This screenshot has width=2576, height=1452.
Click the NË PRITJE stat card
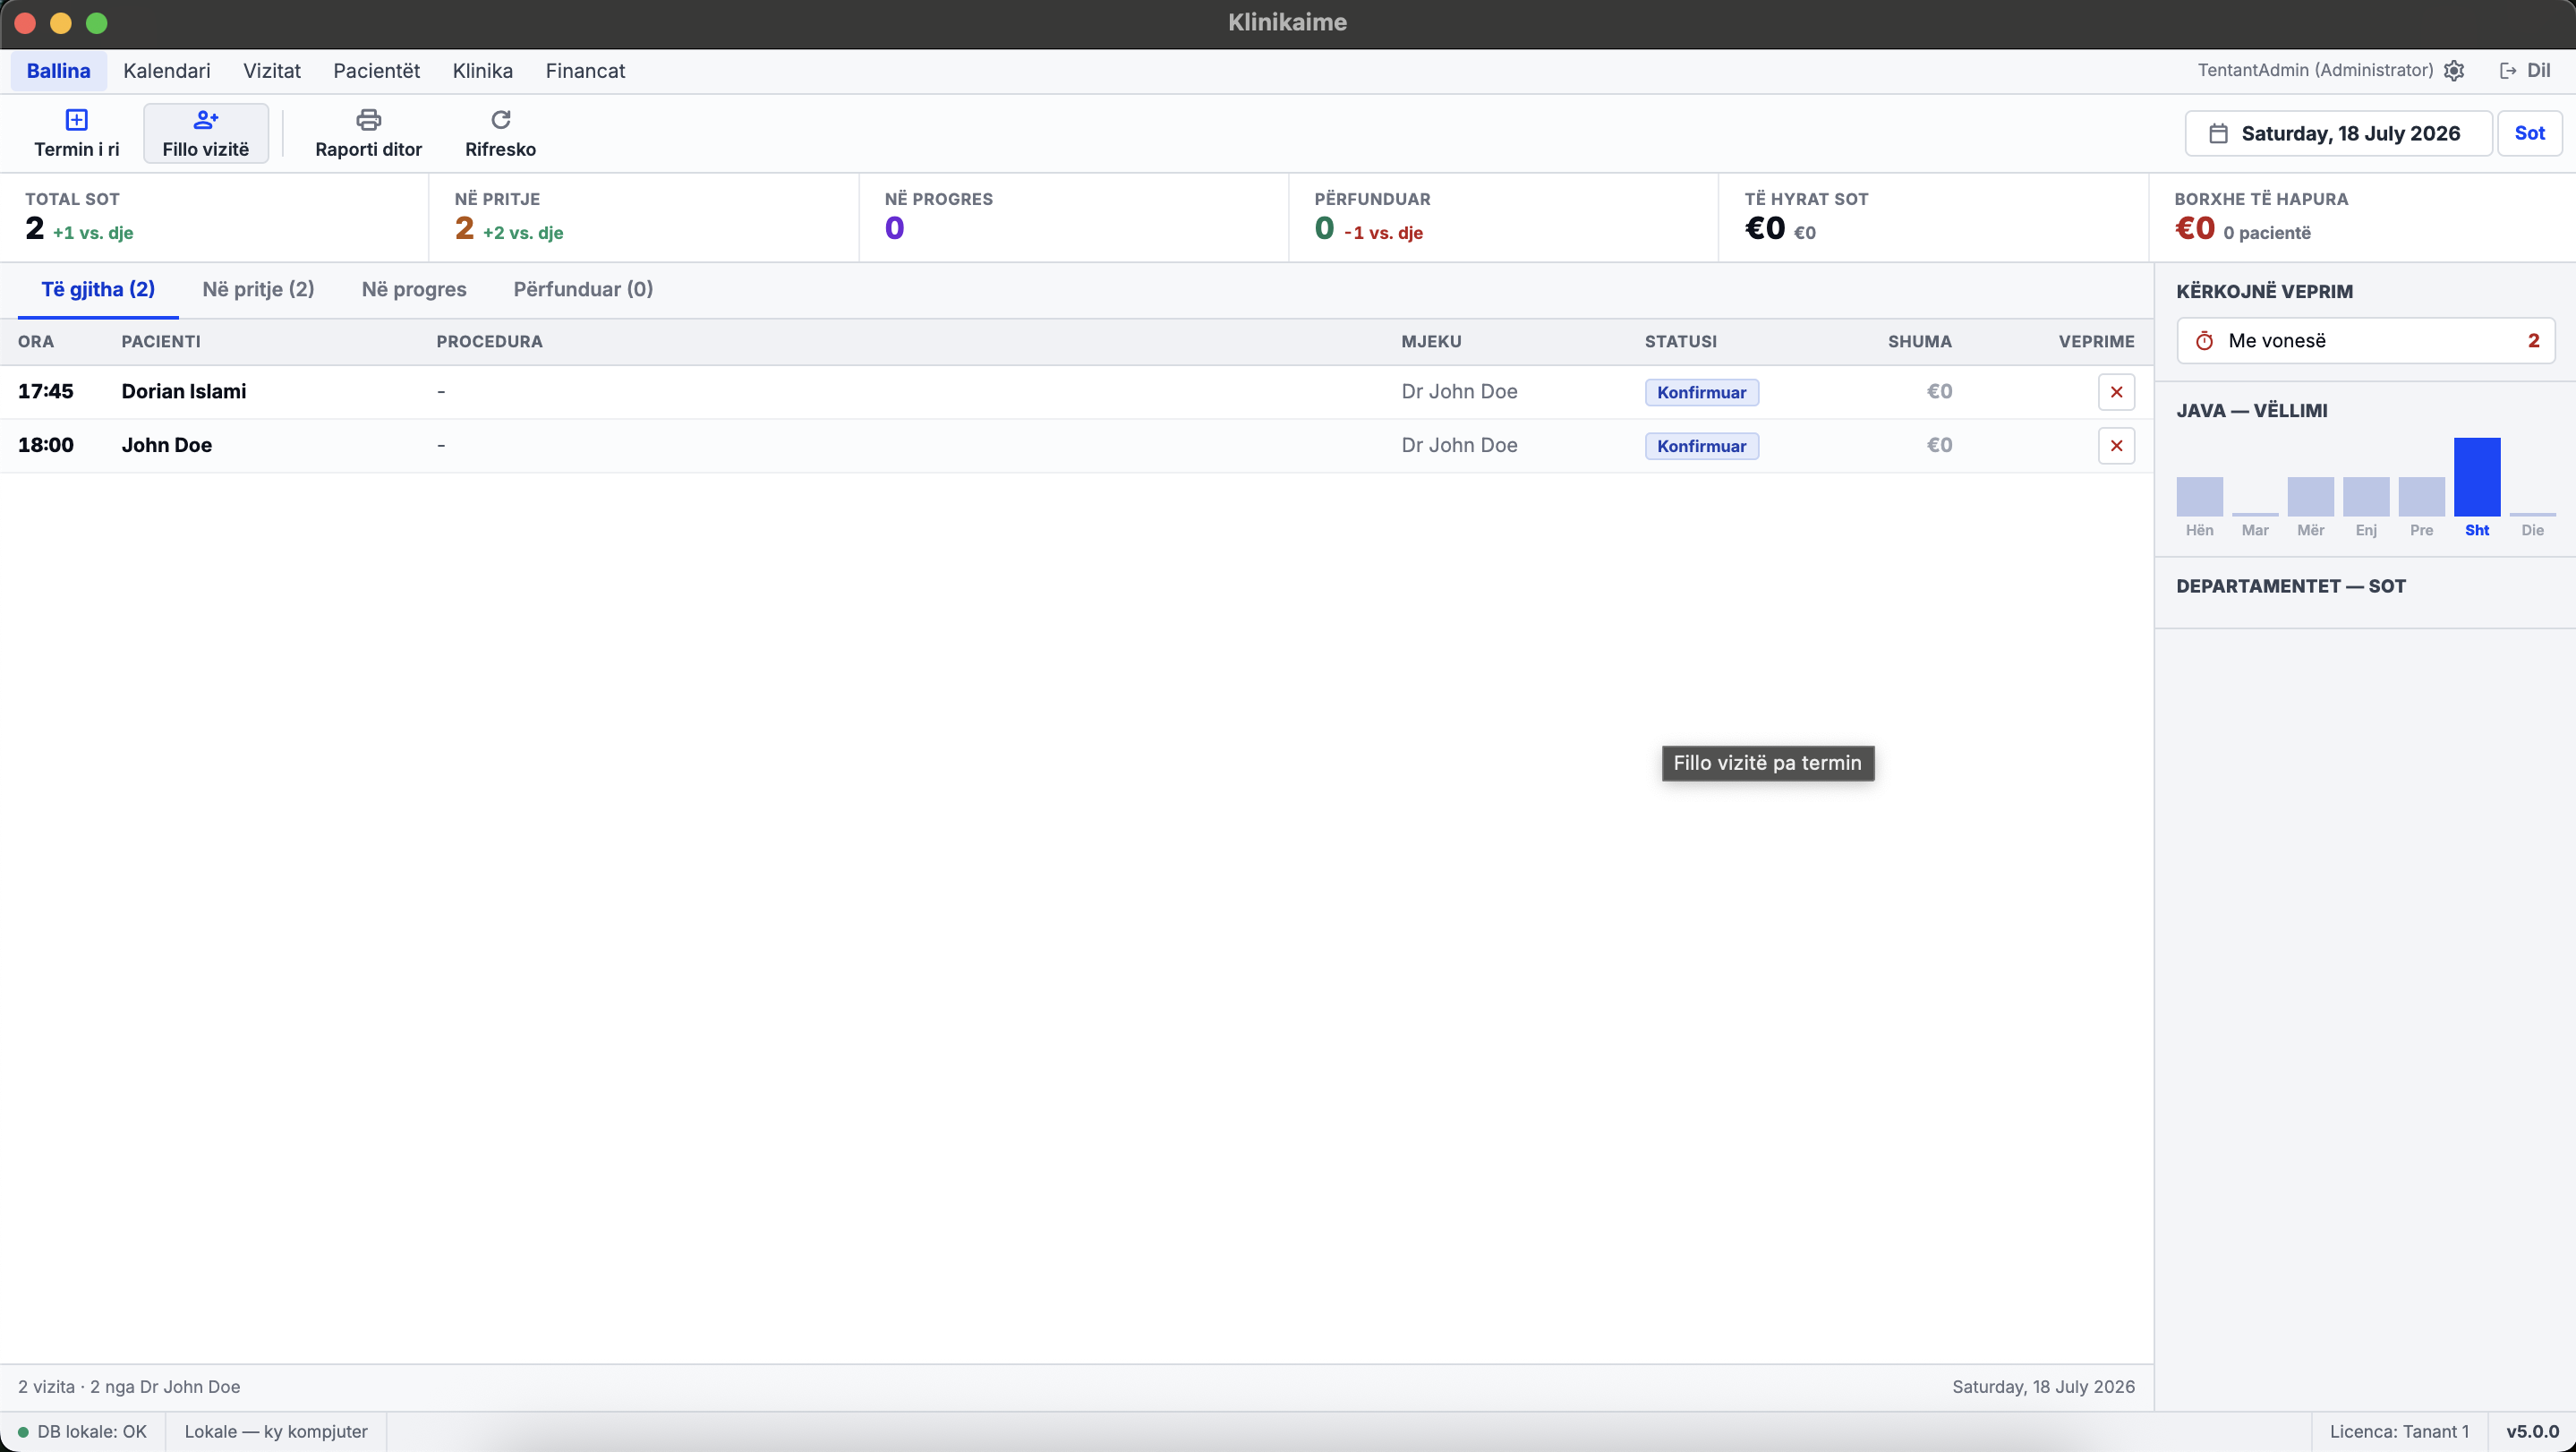tap(644, 218)
